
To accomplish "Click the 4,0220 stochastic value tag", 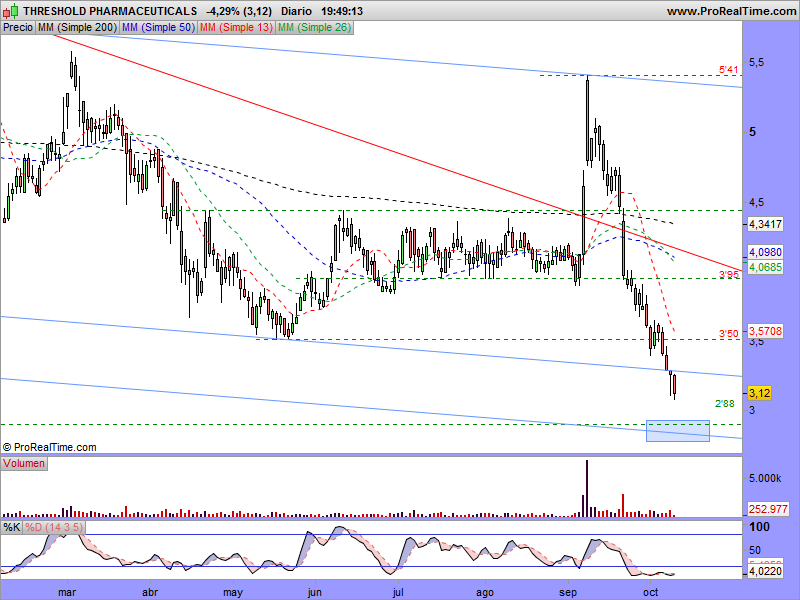I will 765,571.
